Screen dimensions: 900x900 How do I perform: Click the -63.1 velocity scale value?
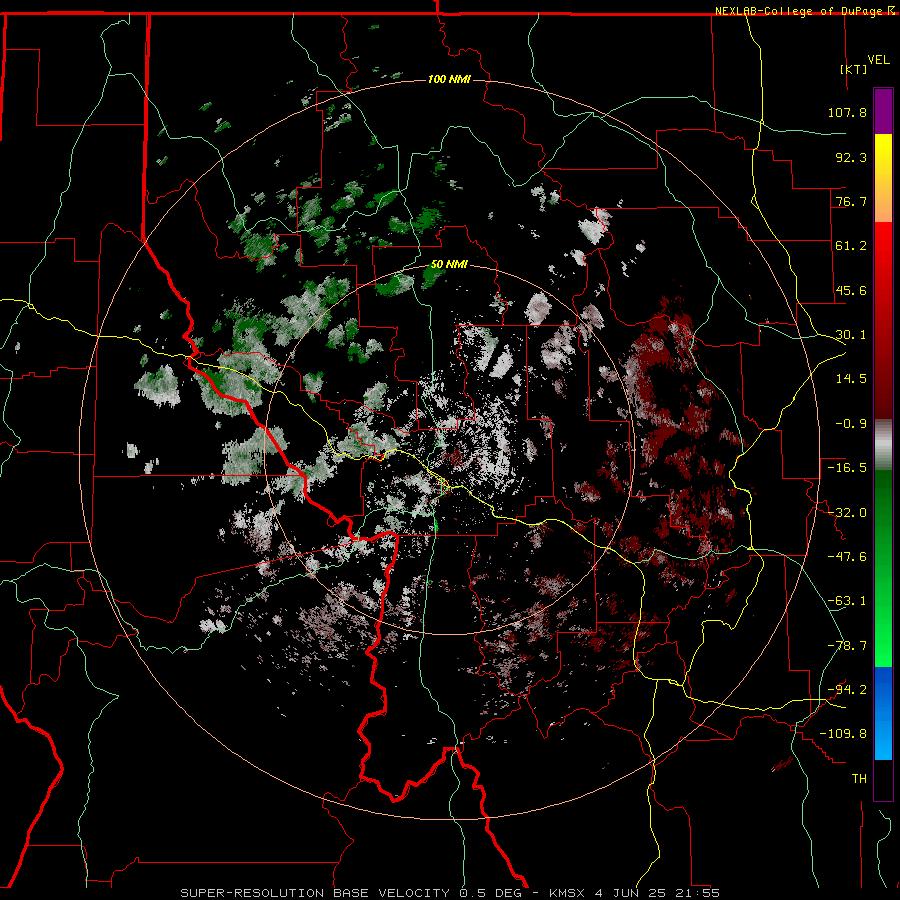(847, 601)
